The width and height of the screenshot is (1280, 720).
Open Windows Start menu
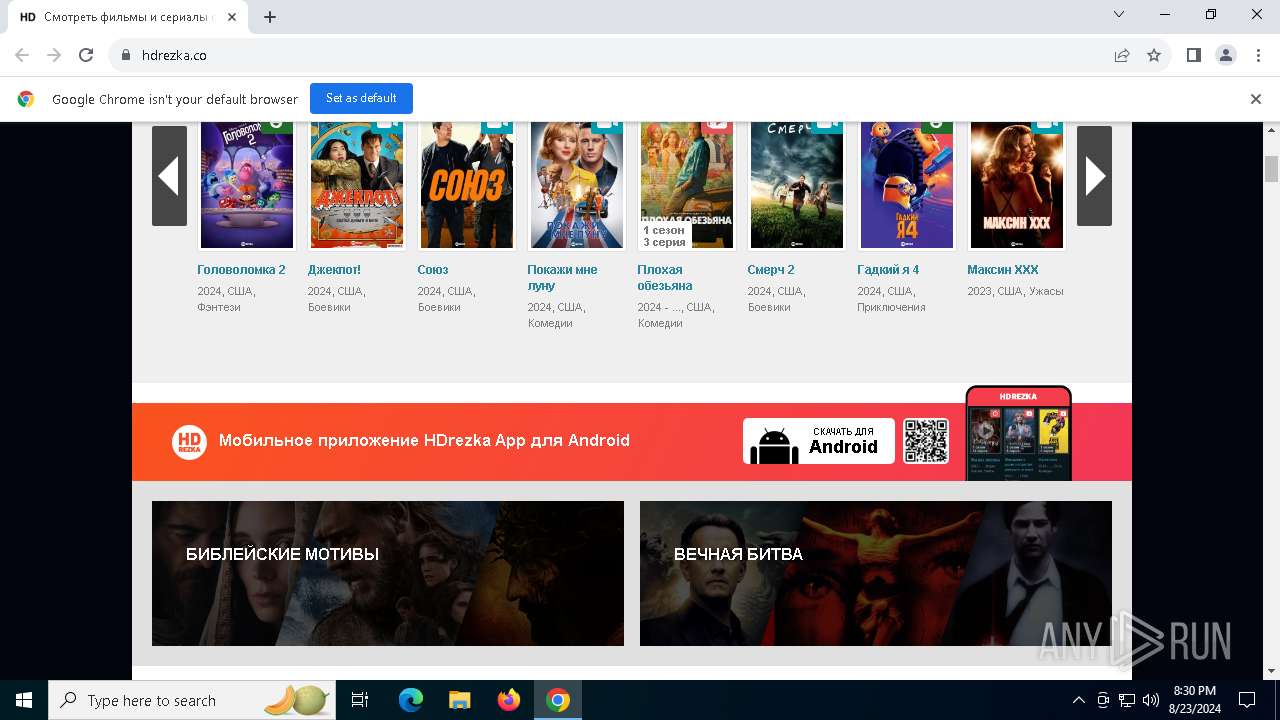pos(24,700)
